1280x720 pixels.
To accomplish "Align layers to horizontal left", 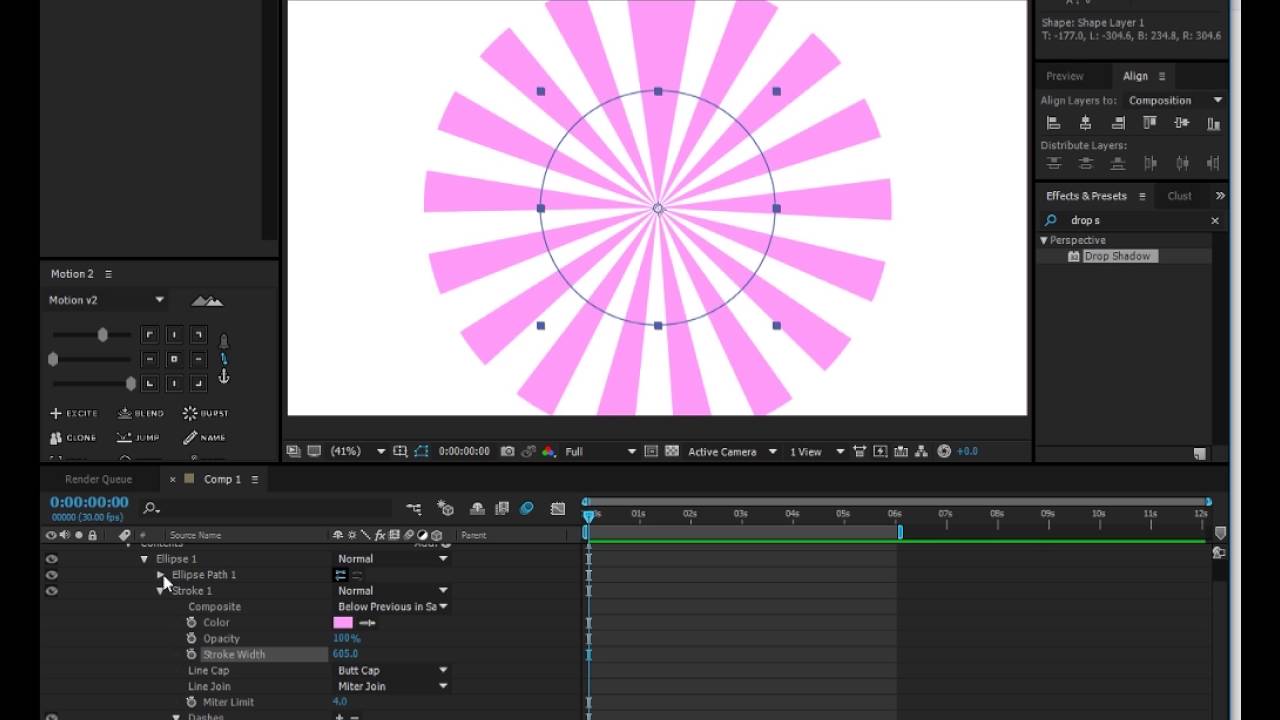I will (x=1053, y=123).
